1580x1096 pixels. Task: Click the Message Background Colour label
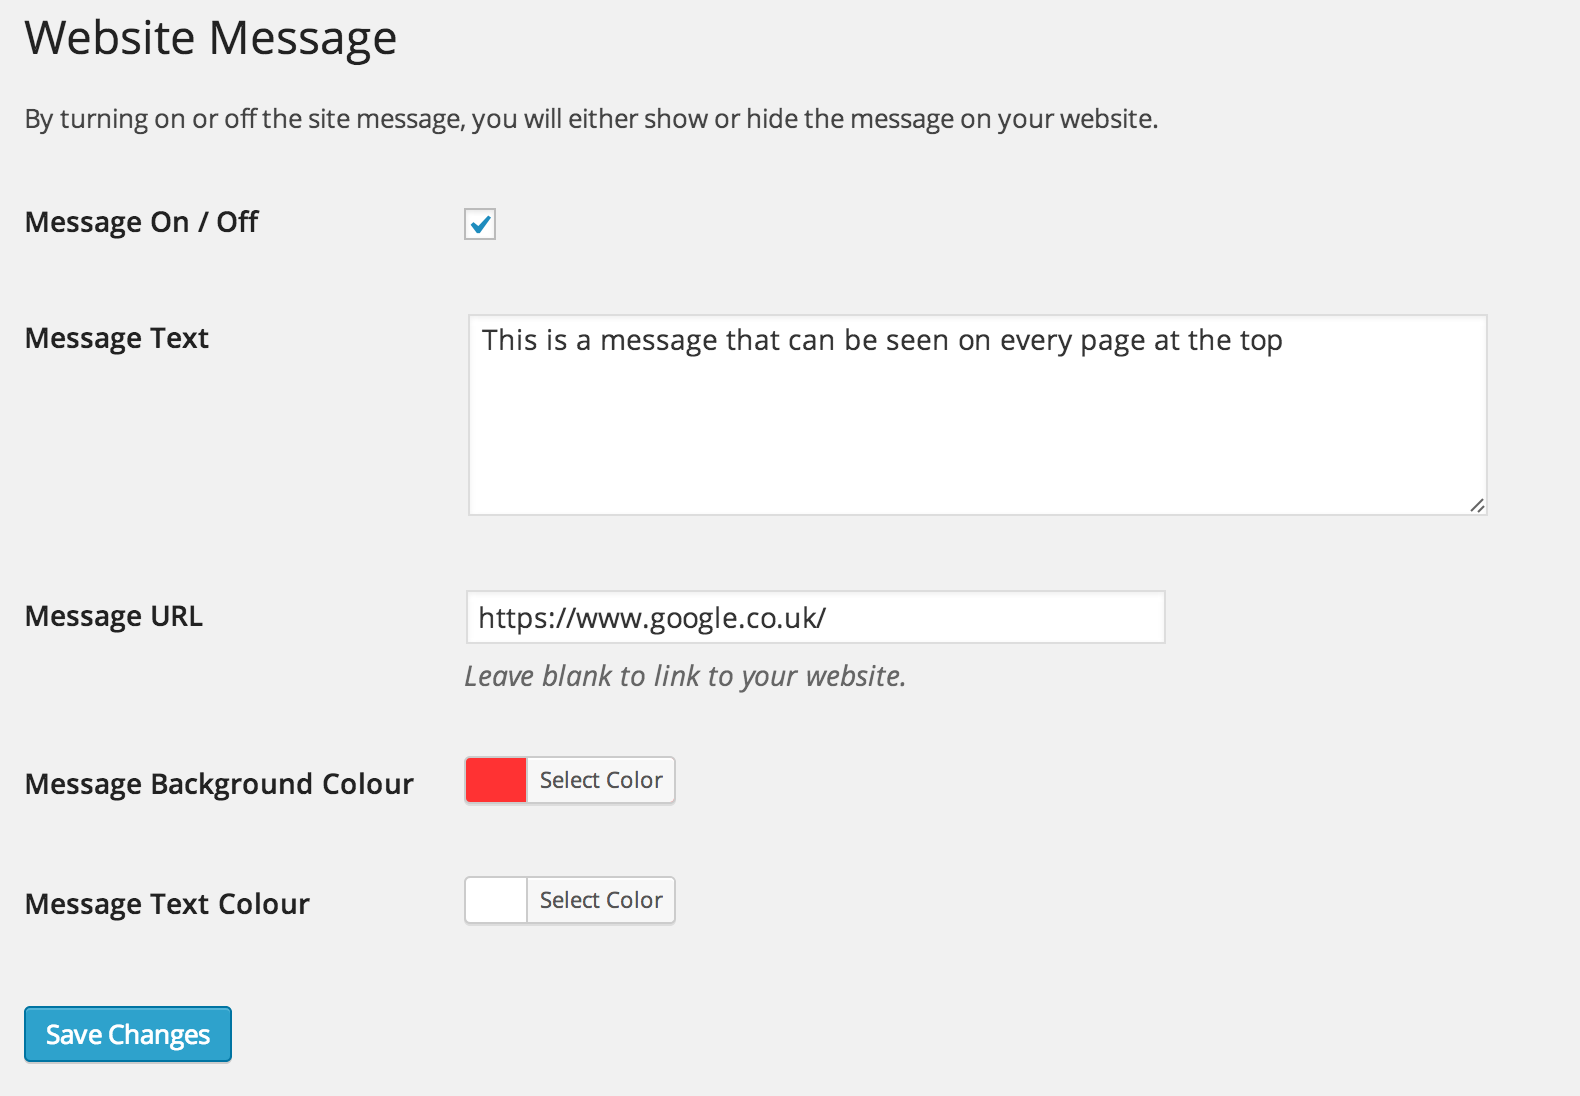click(x=219, y=784)
